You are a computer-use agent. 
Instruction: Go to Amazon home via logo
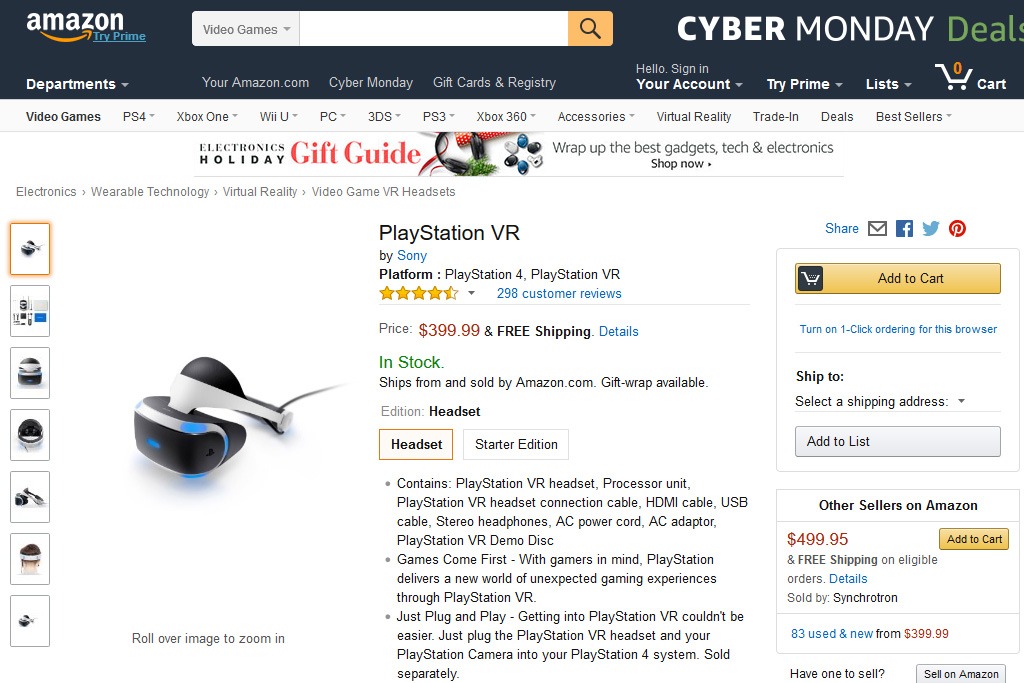(x=75, y=25)
